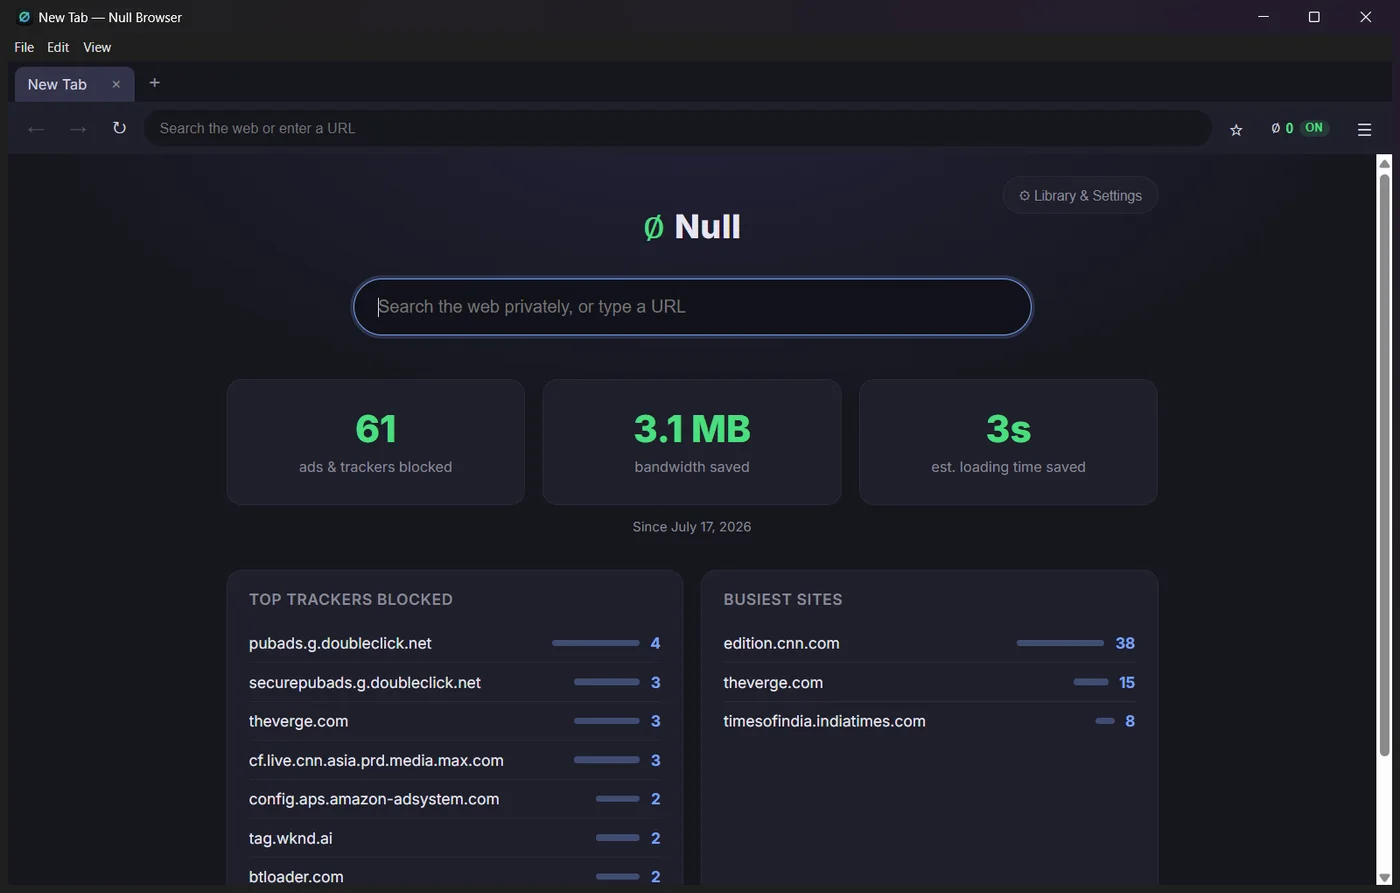Click count 4 for pubads.g.doubleclick.net
The image size is (1400, 893).
point(655,643)
